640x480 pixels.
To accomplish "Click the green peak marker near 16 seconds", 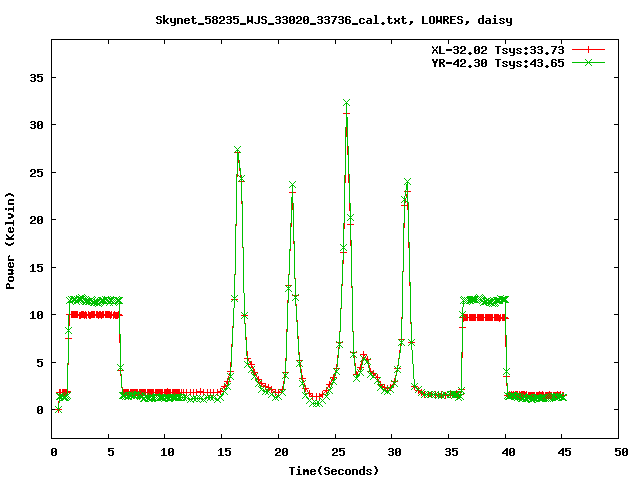I will (238, 149).
